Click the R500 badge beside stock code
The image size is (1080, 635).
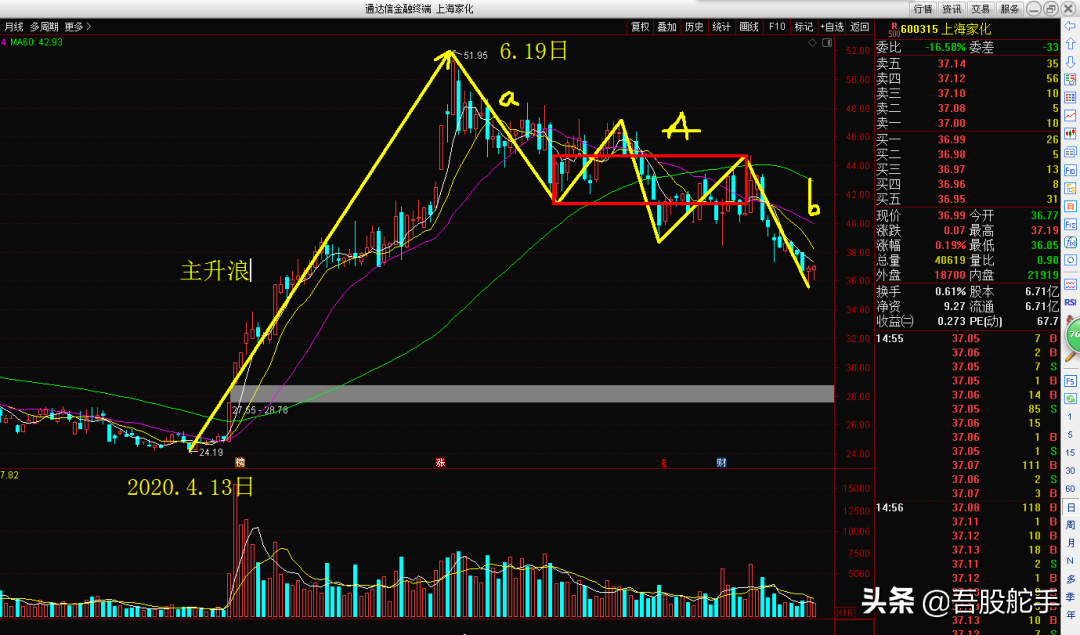point(894,30)
